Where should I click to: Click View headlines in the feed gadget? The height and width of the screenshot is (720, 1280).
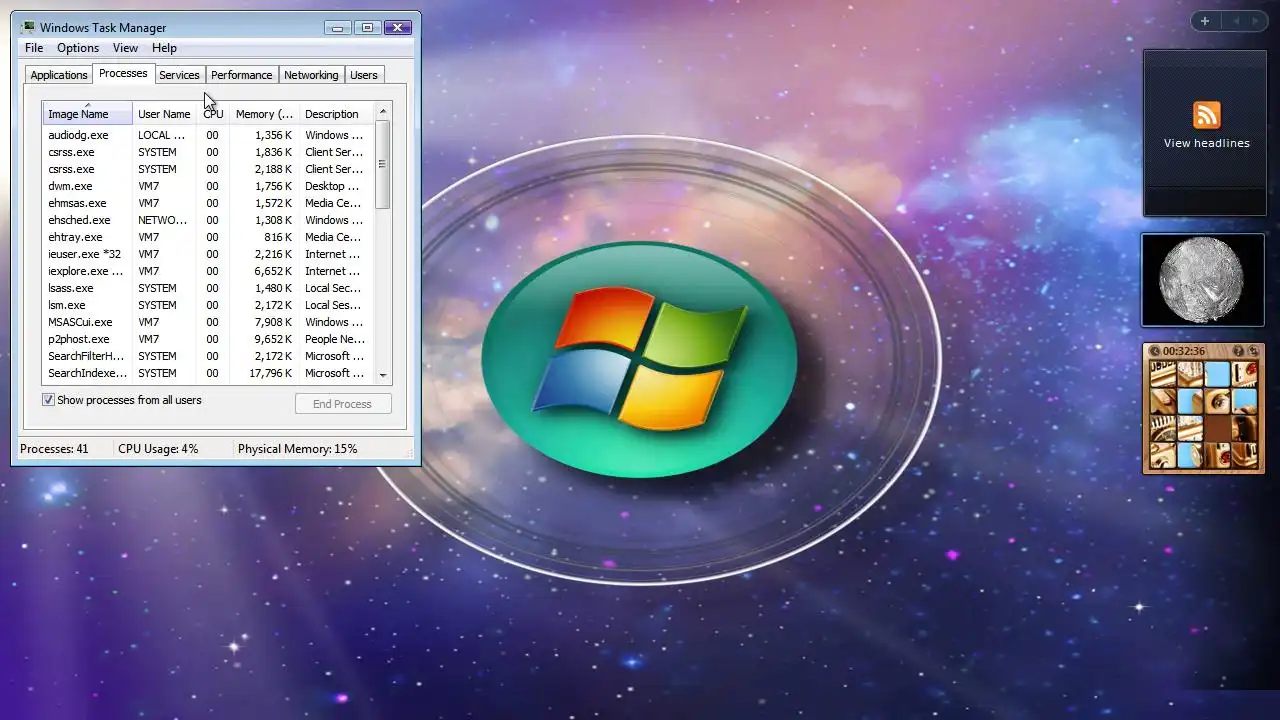[x=1207, y=143]
